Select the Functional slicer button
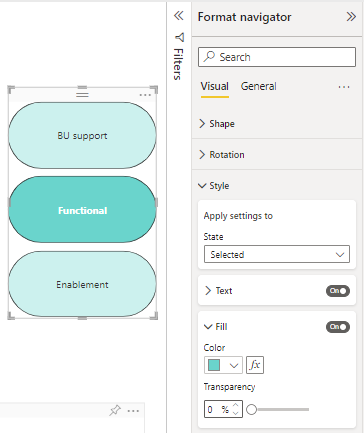This screenshot has width=364, height=433. [82, 210]
